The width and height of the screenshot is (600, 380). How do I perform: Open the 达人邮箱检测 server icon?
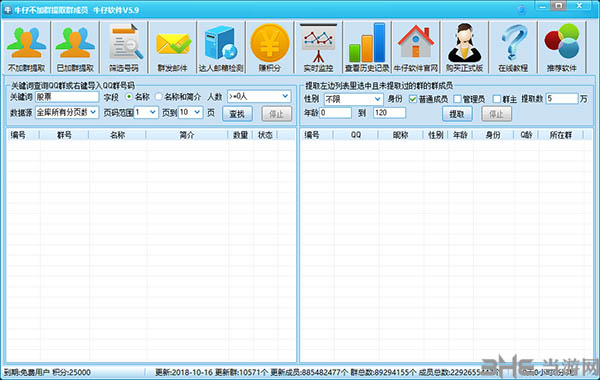tap(221, 47)
